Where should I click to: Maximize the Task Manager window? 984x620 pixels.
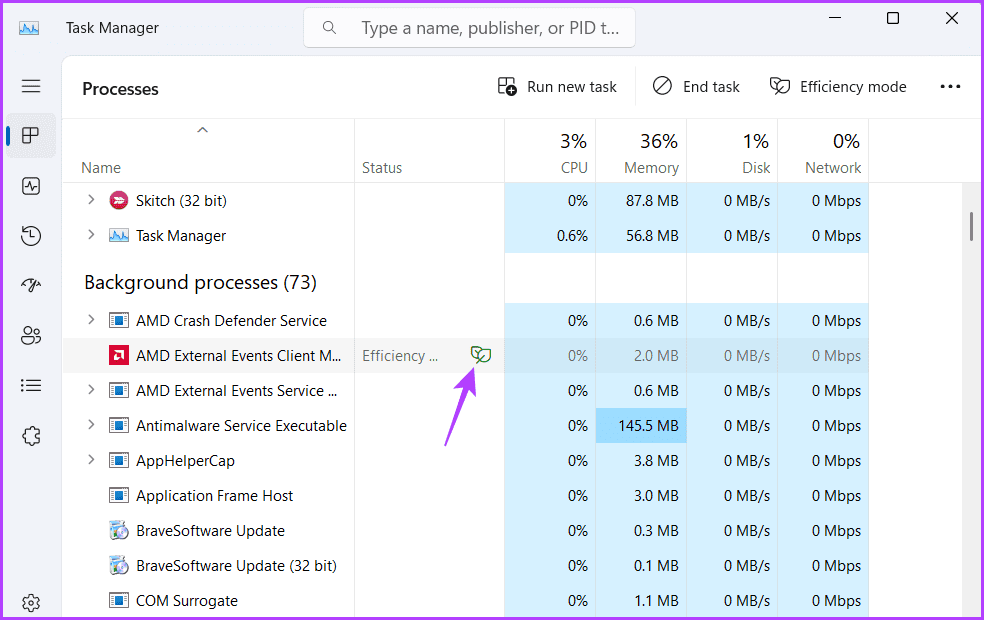coord(893,18)
